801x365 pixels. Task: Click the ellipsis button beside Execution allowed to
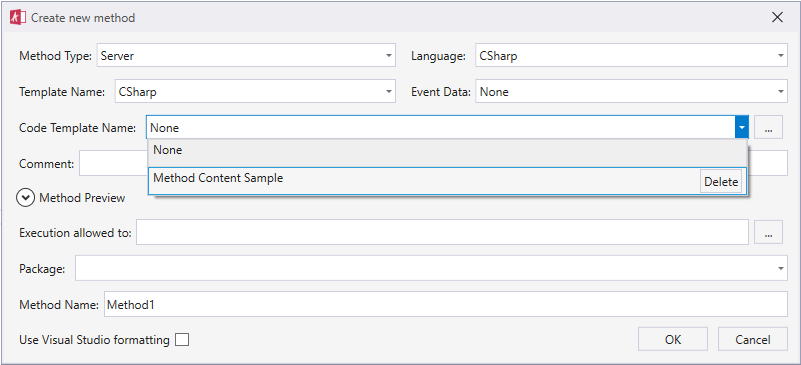[768, 232]
